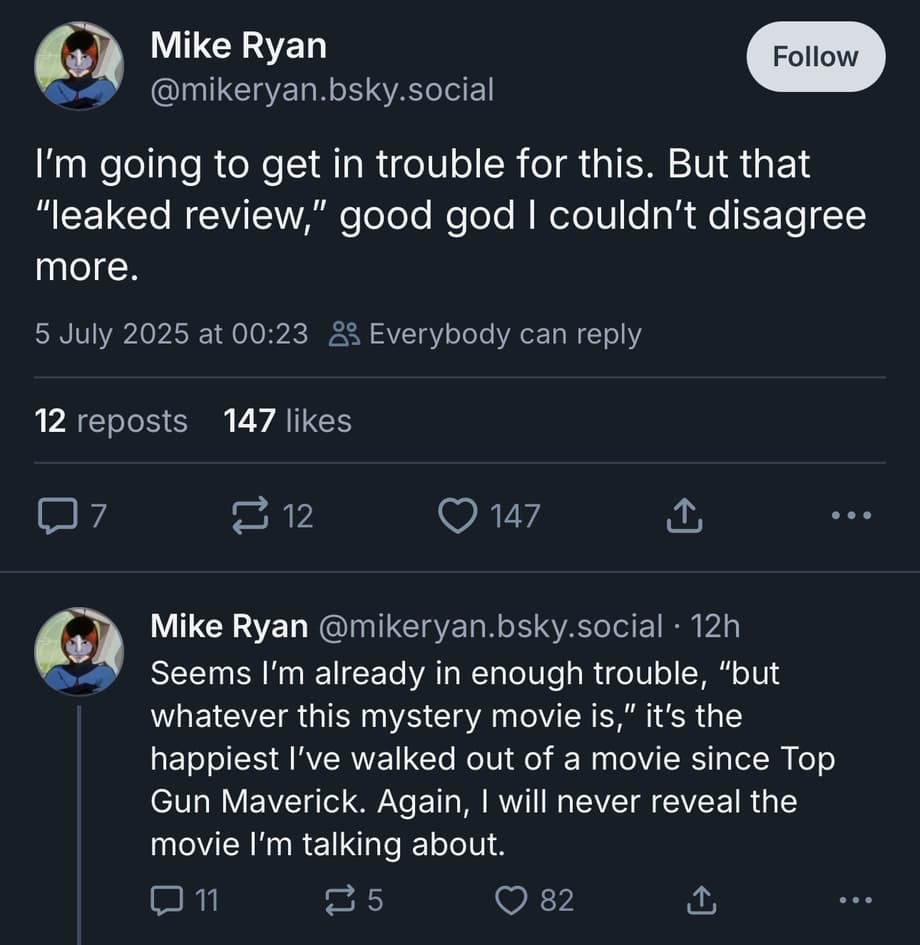Open Mike Ryan's avatar on the reply
Image resolution: width=920 pixels, height=945 pixels.
[x=78, y=651]
